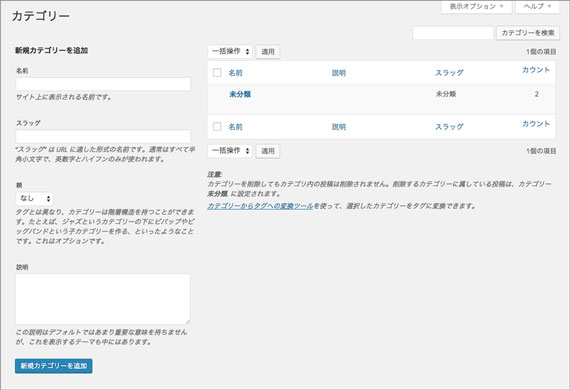
Task: Sort by 説明 in the table footer
Action: (x=339, y=126)
